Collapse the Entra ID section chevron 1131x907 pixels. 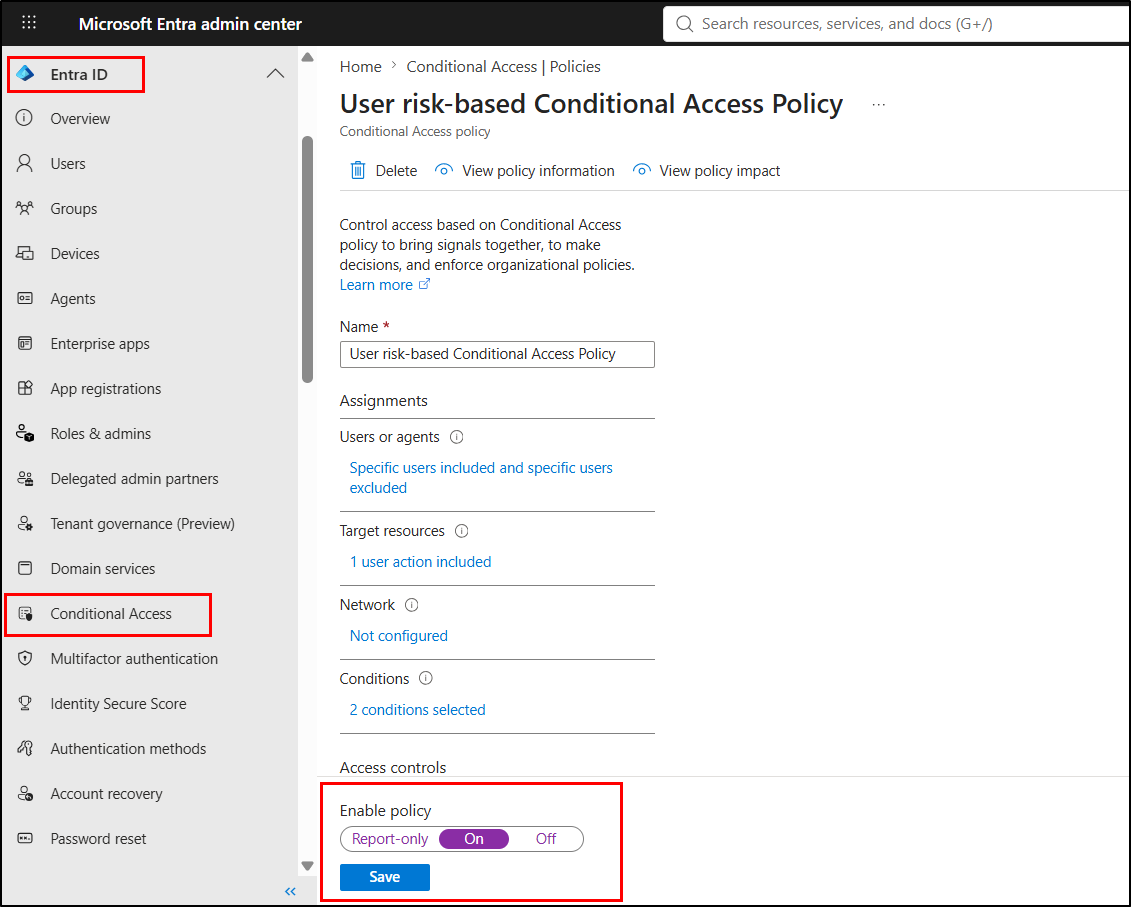pos(276,74)
